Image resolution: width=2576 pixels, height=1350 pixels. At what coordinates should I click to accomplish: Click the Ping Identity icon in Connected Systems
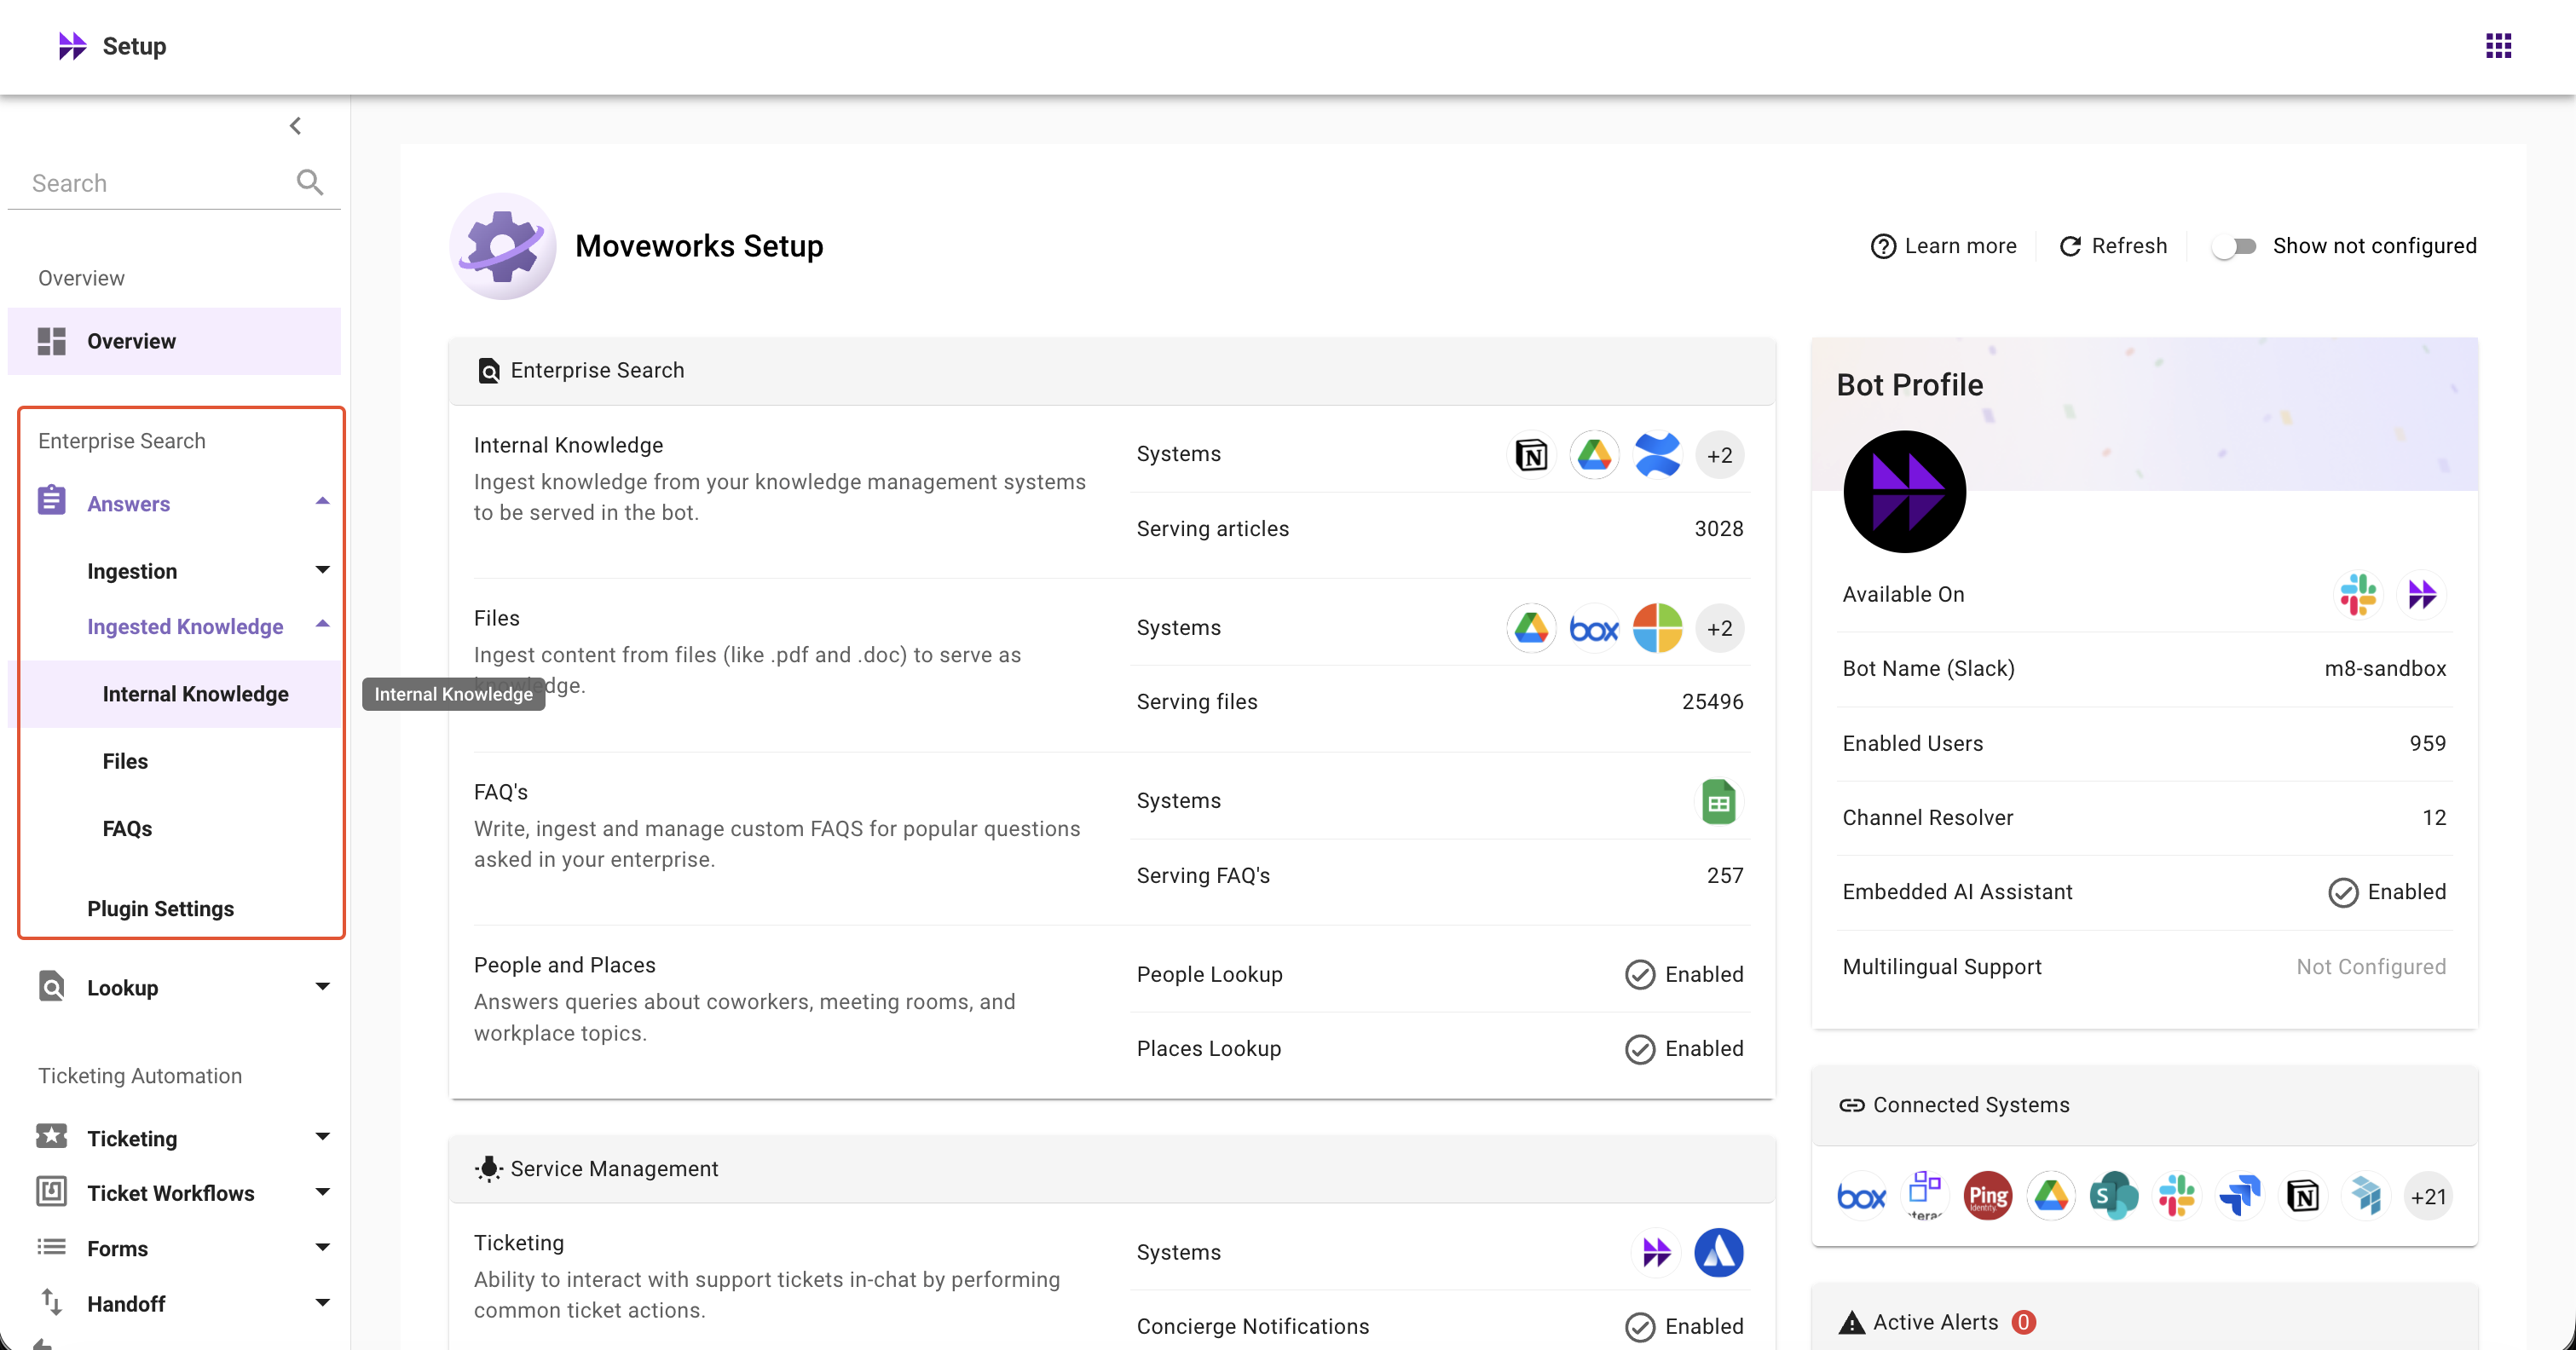click(x=1987, y=1196)
